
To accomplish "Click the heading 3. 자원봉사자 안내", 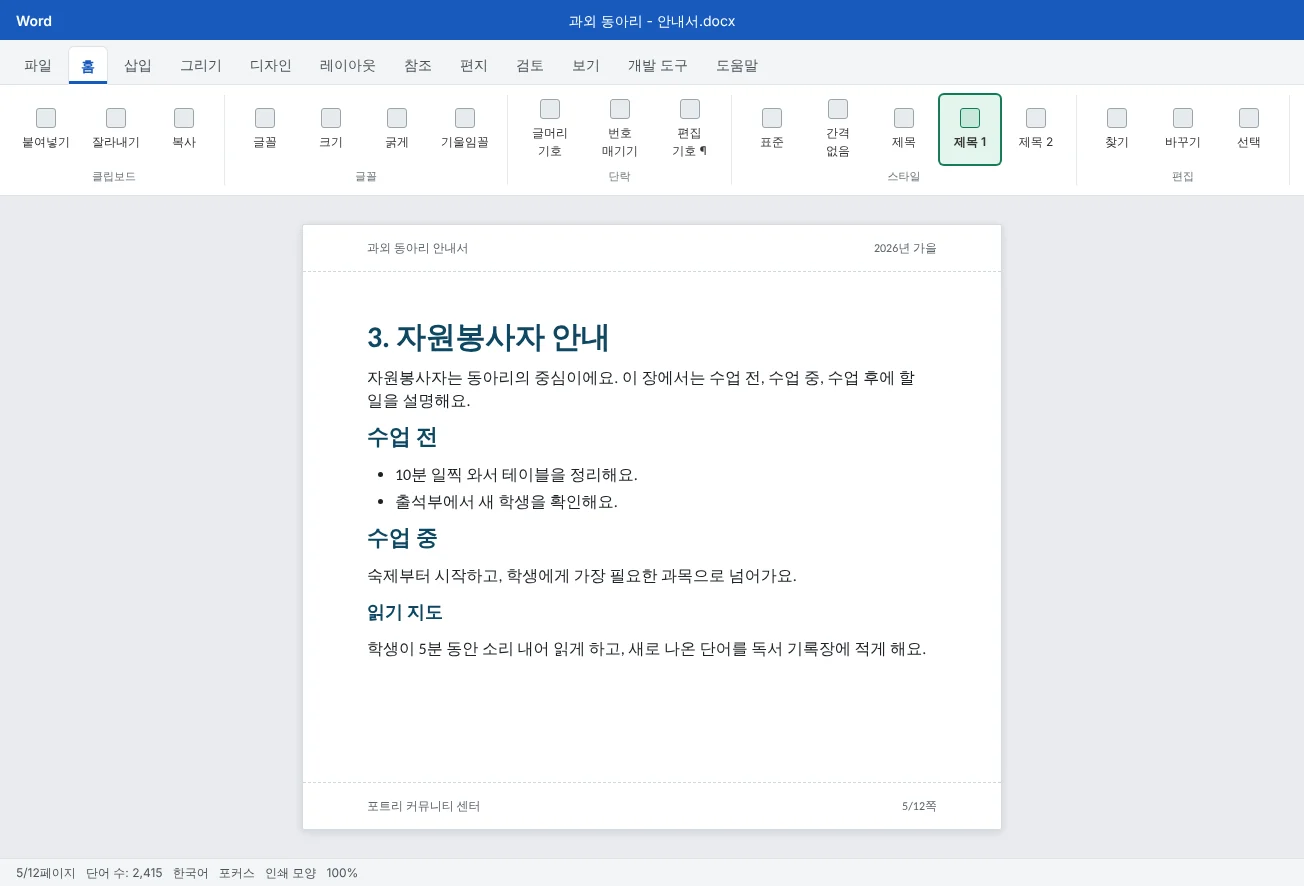I will click(488, 338).
